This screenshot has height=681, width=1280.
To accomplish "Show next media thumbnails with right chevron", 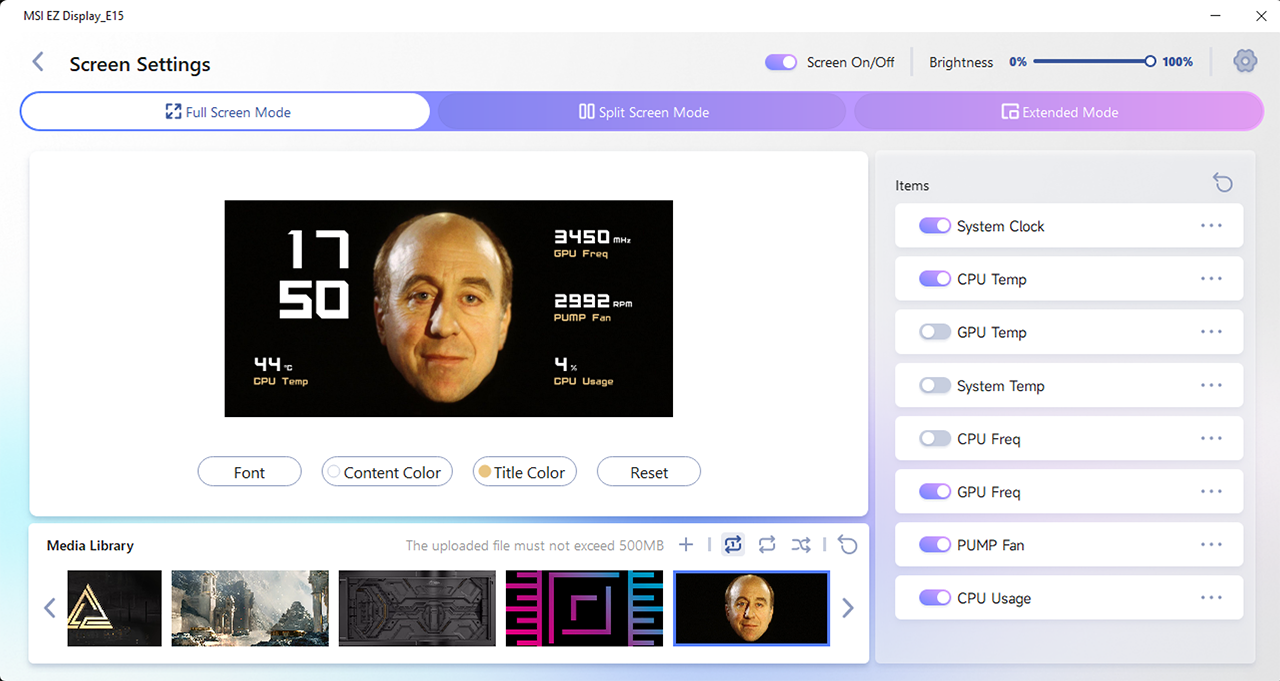I will (x=848, y=608).
